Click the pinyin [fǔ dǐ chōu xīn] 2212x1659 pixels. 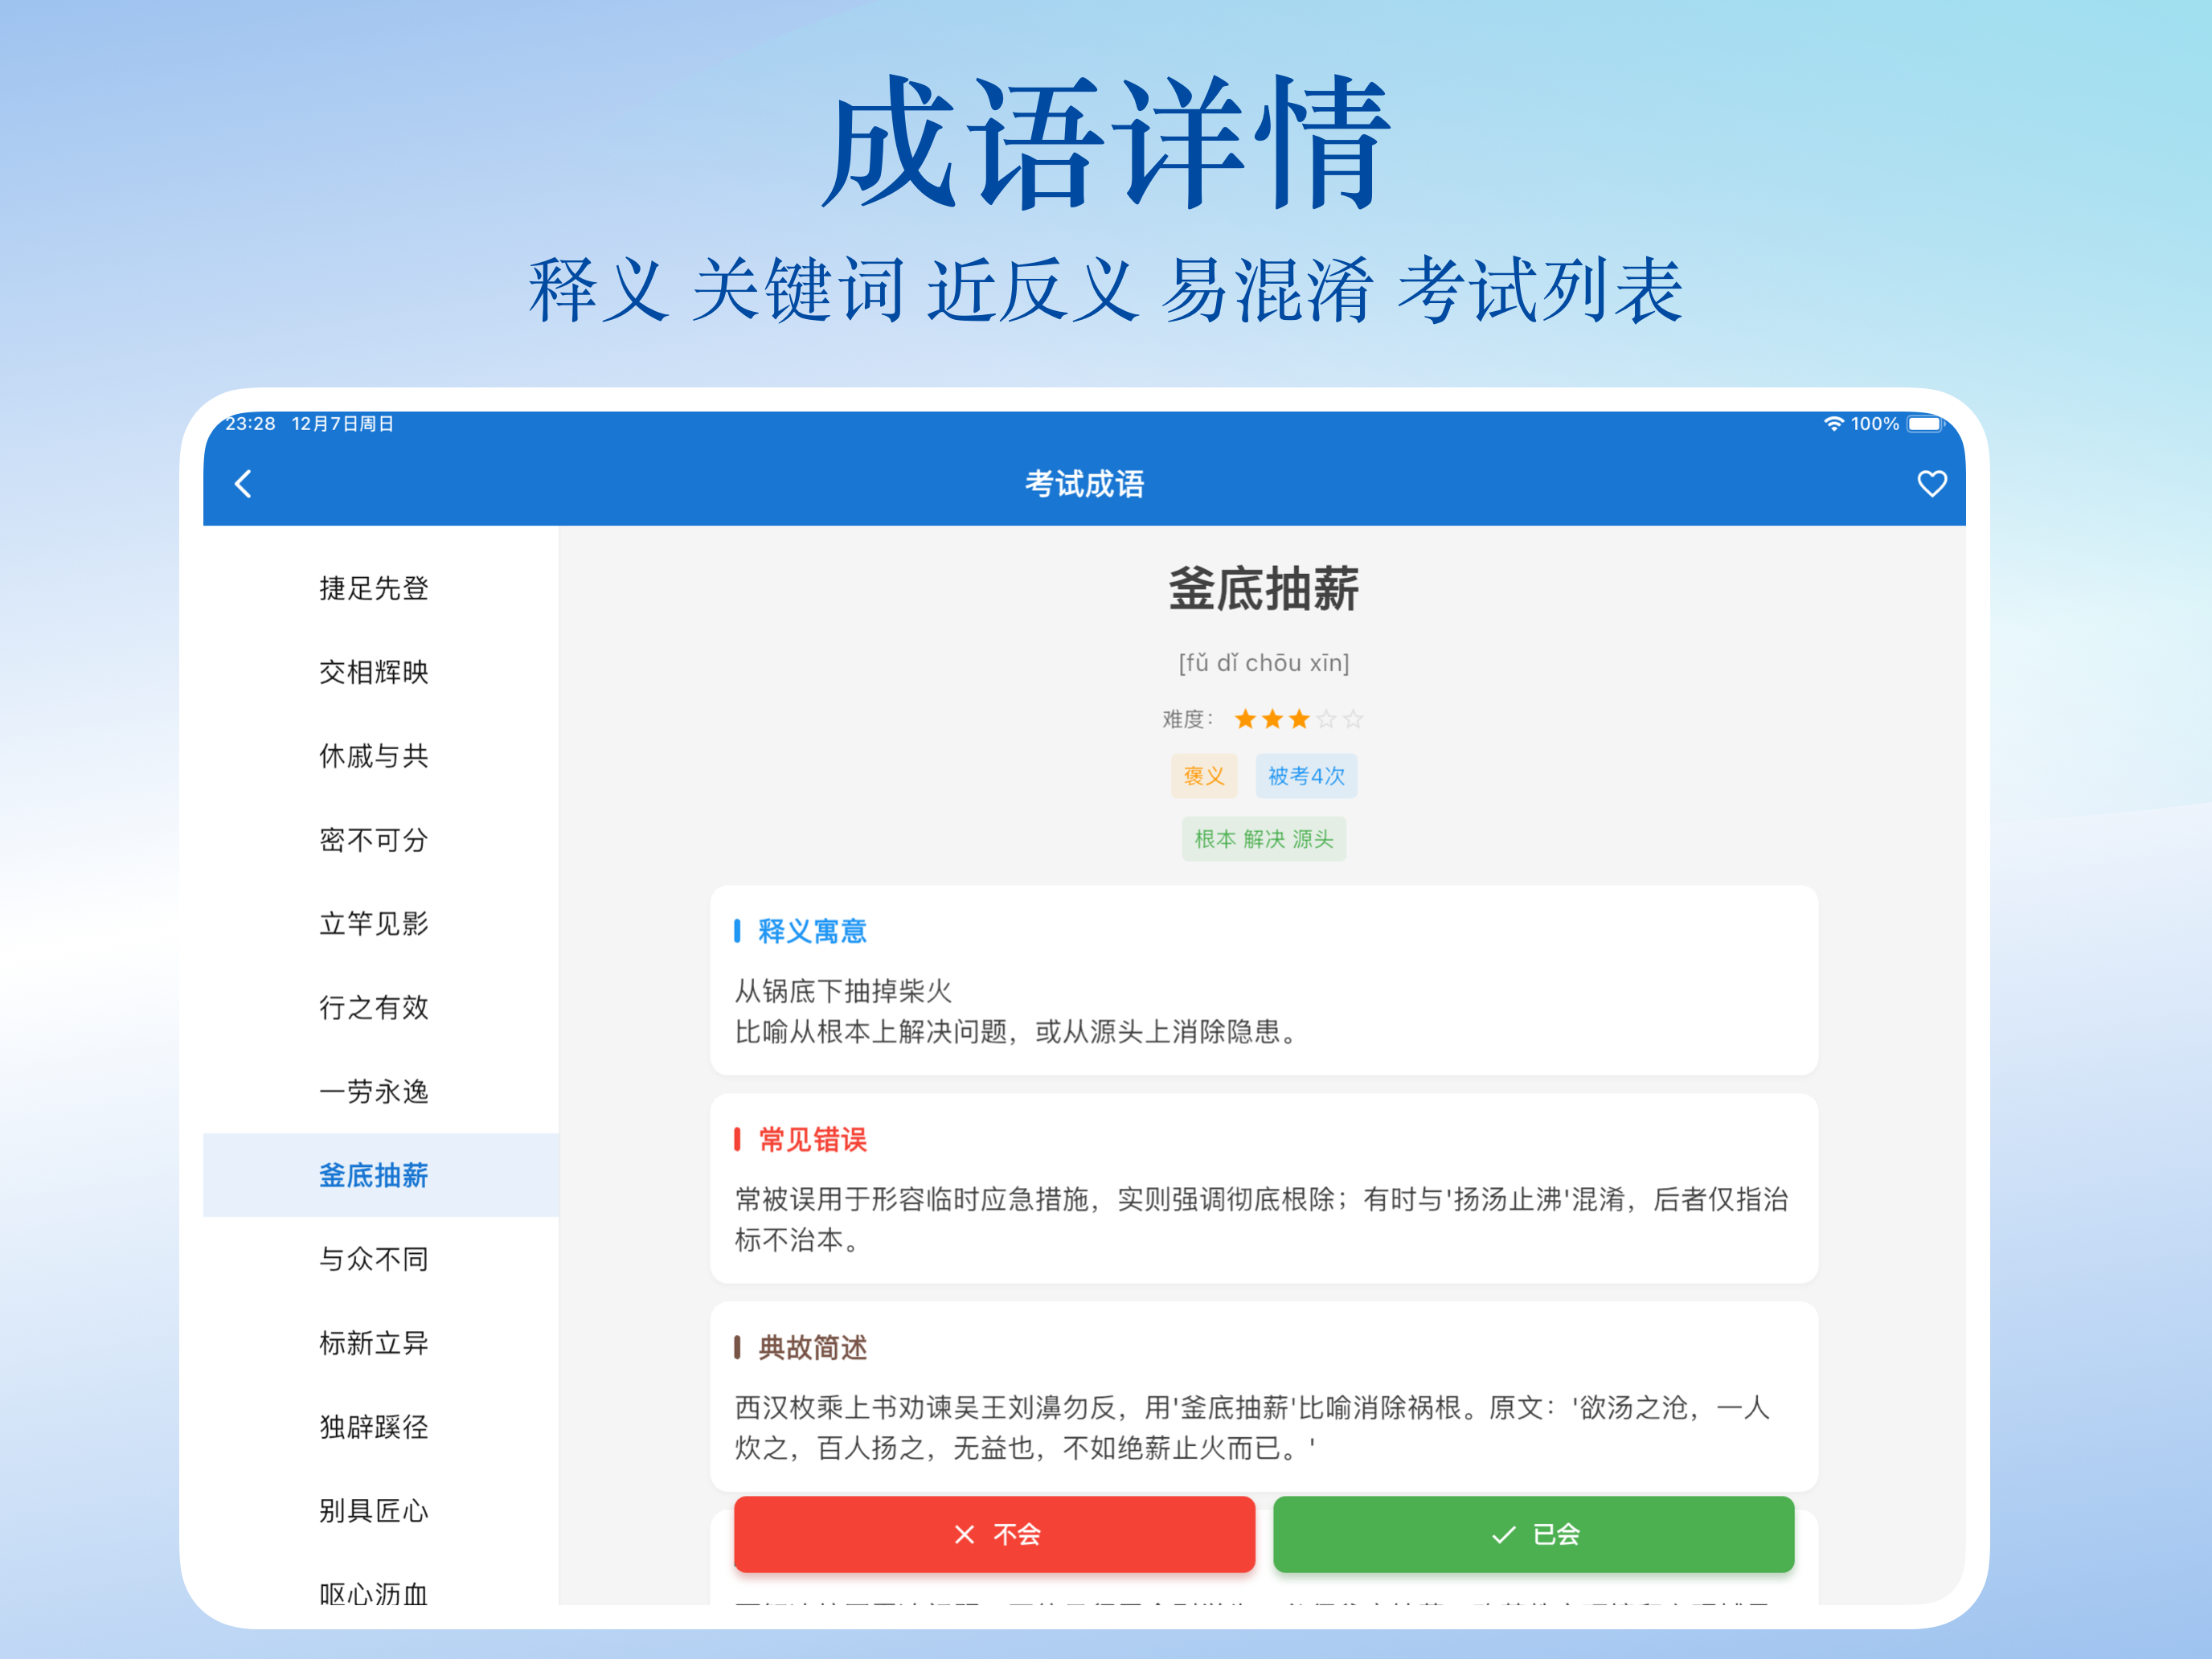coord(1264,663)
